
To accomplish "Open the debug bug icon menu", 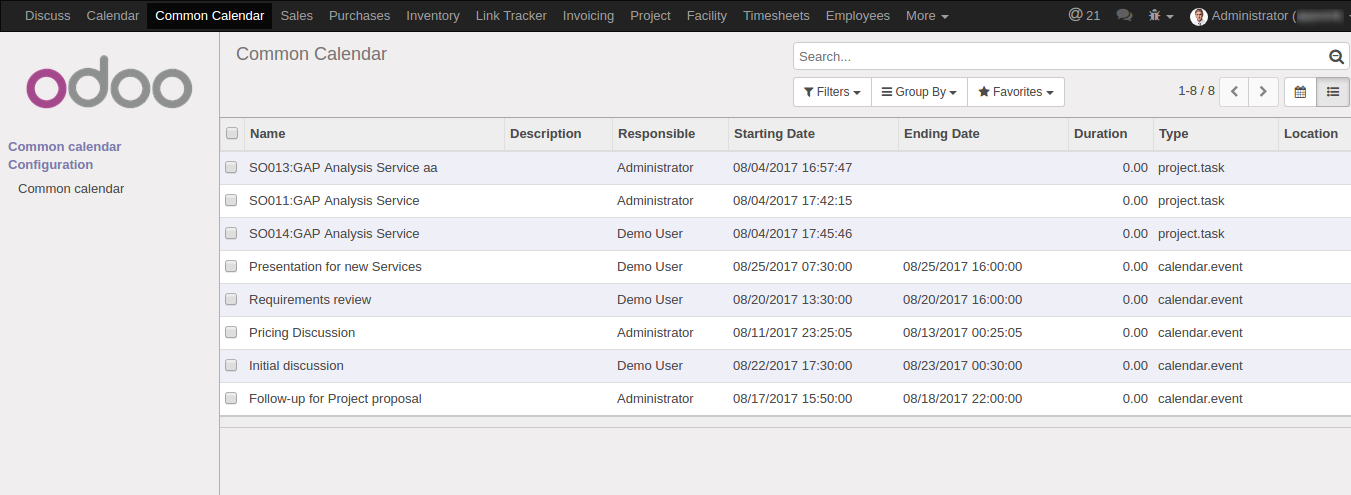I will 1161,16.
